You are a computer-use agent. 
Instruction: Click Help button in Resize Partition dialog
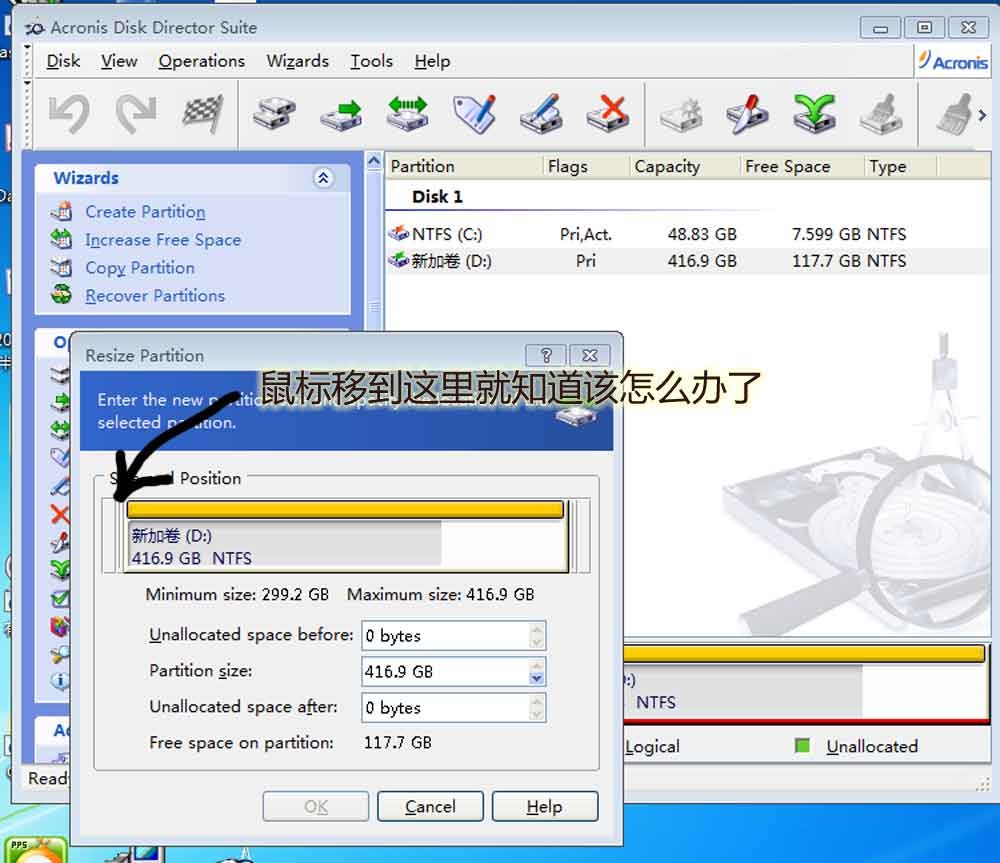[x=545, y=807]
